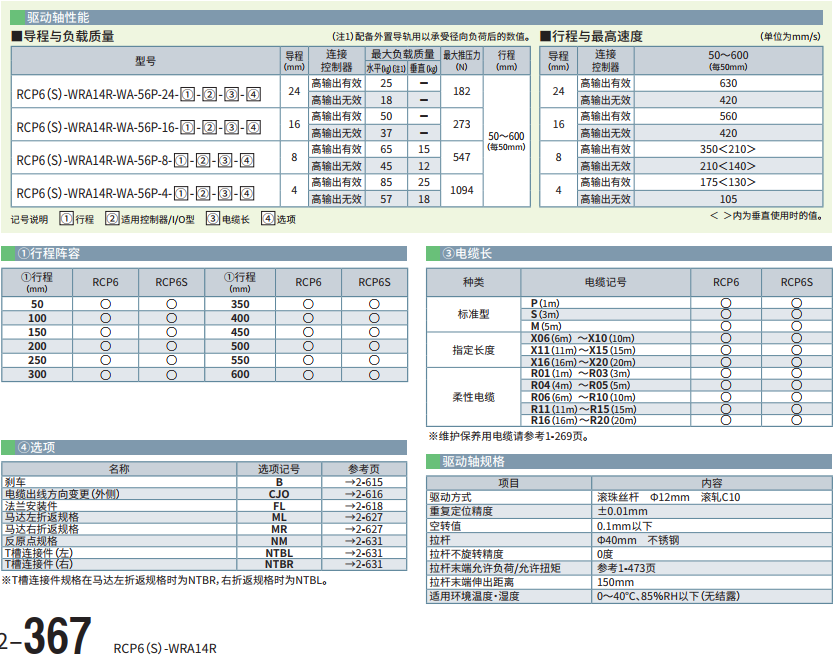Select option code NTBR
The height and width of the screenshot is (656, 836).
click(279, 564)
